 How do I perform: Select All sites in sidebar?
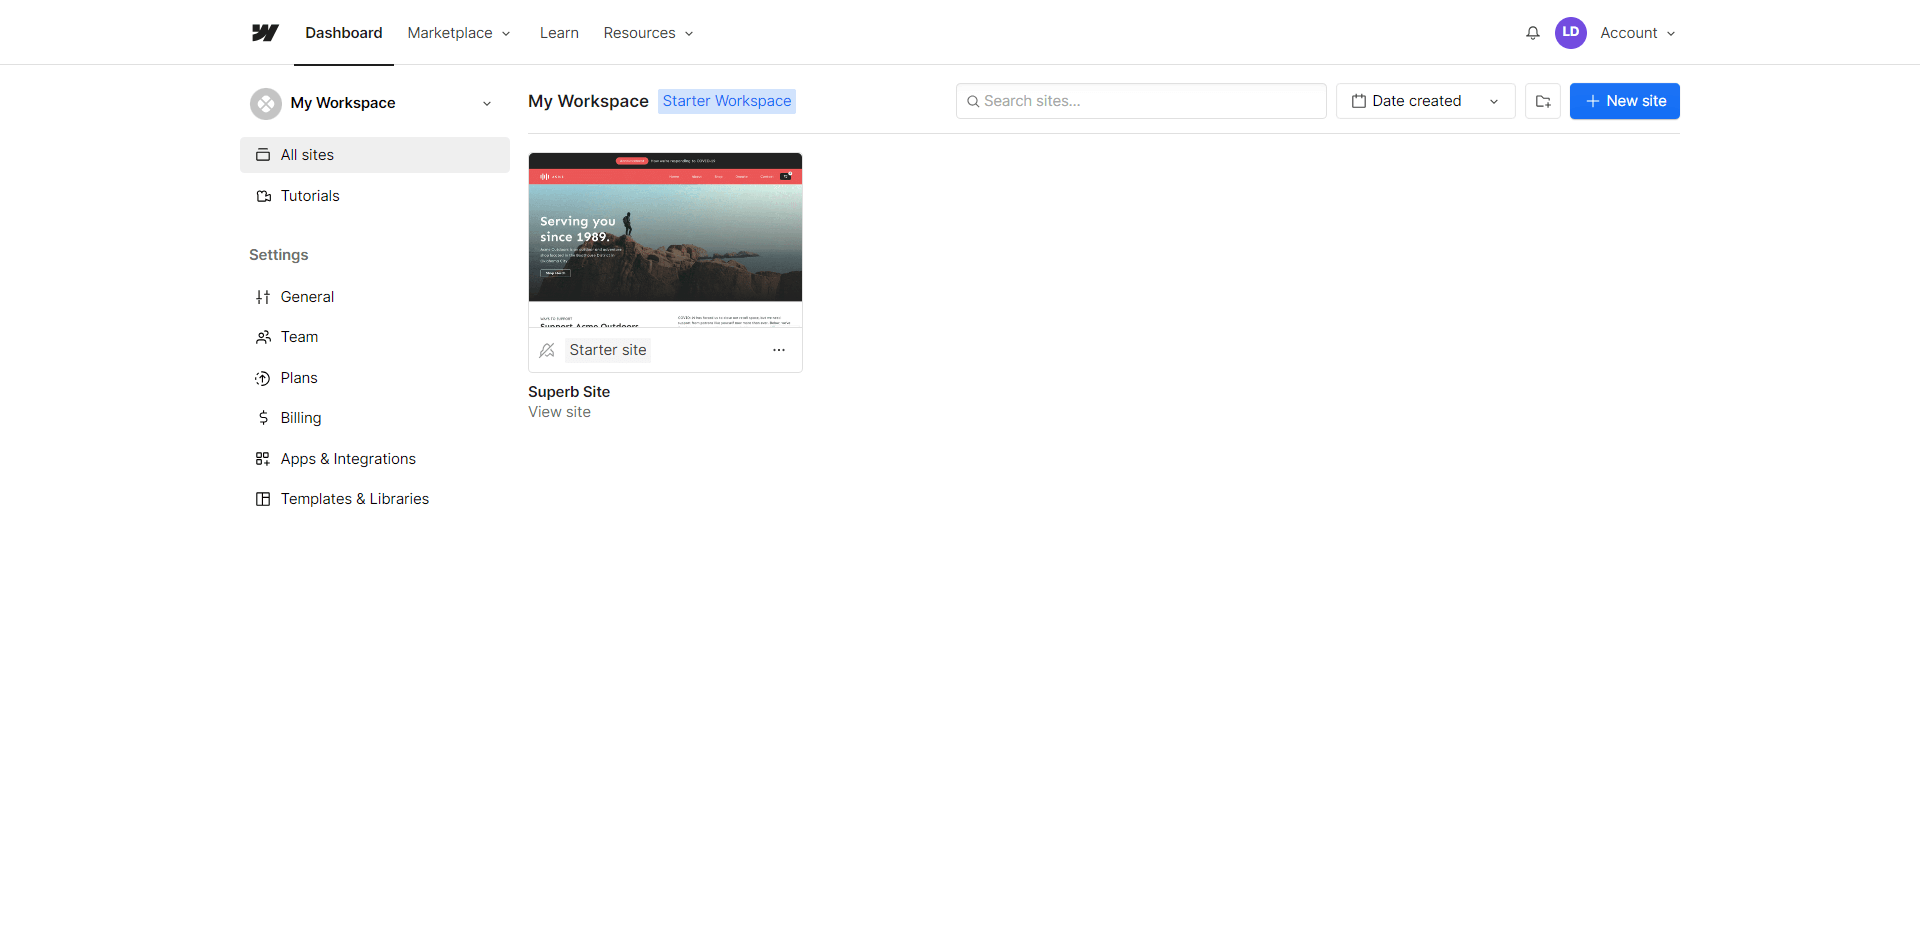[375, 155]
